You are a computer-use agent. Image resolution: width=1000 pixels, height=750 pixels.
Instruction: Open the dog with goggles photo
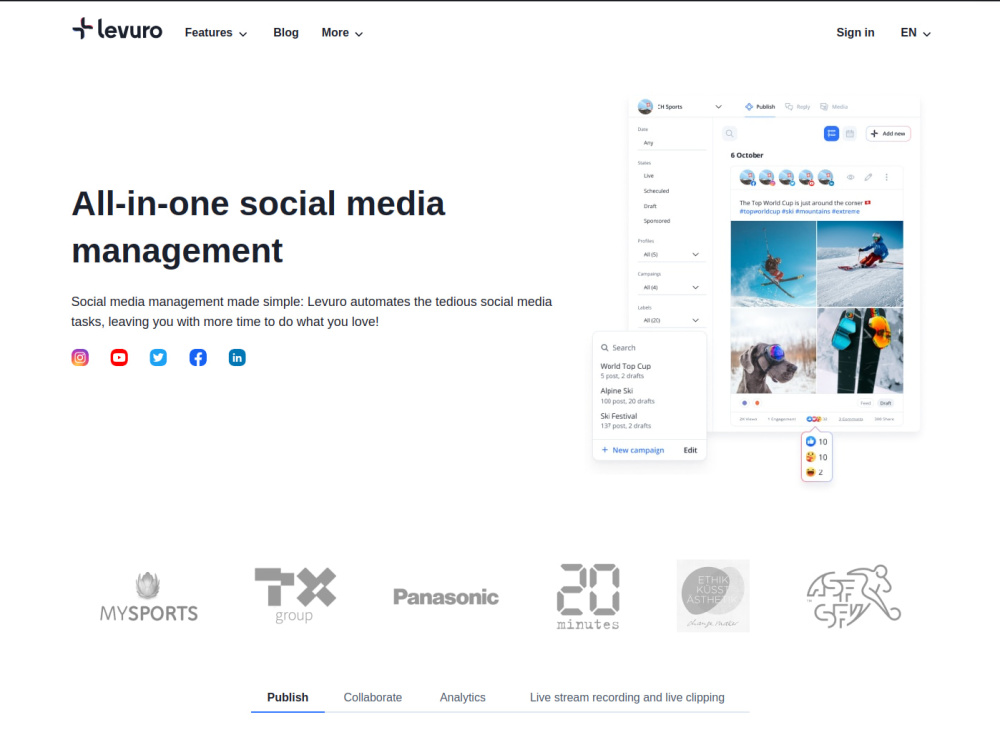[773, 351]
